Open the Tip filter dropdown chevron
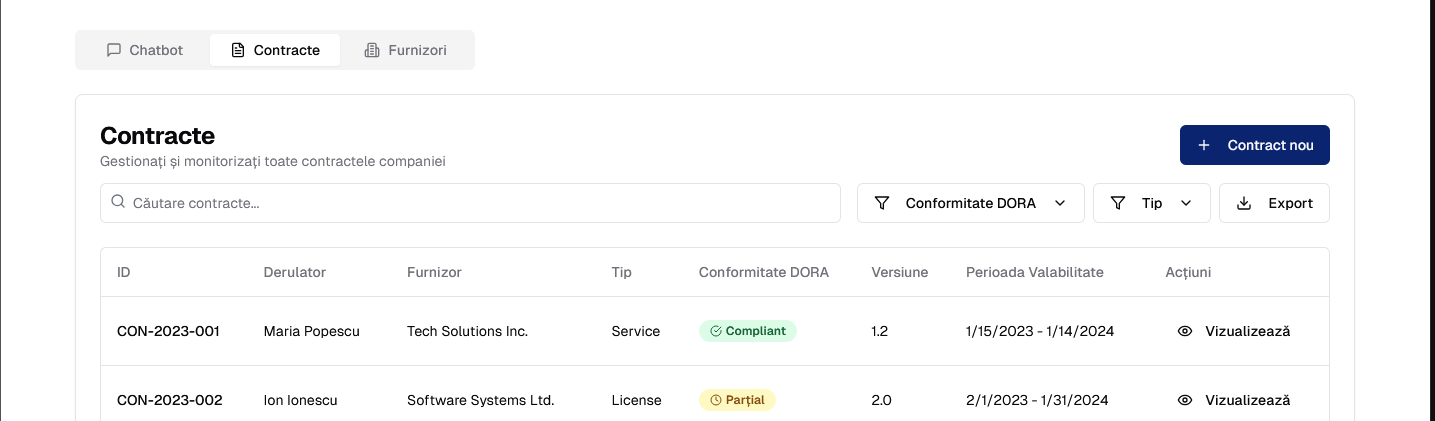 pyautogui.click(x=1186, y=203)
